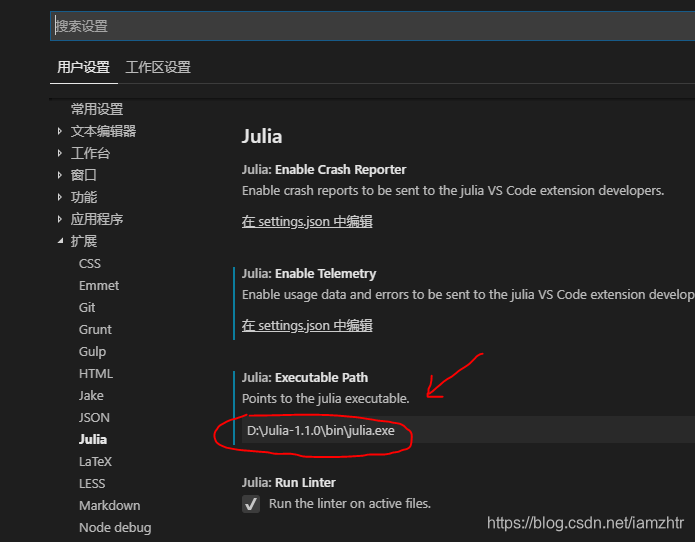Expand the 功能 tree arrow

(x=60, y=197)
